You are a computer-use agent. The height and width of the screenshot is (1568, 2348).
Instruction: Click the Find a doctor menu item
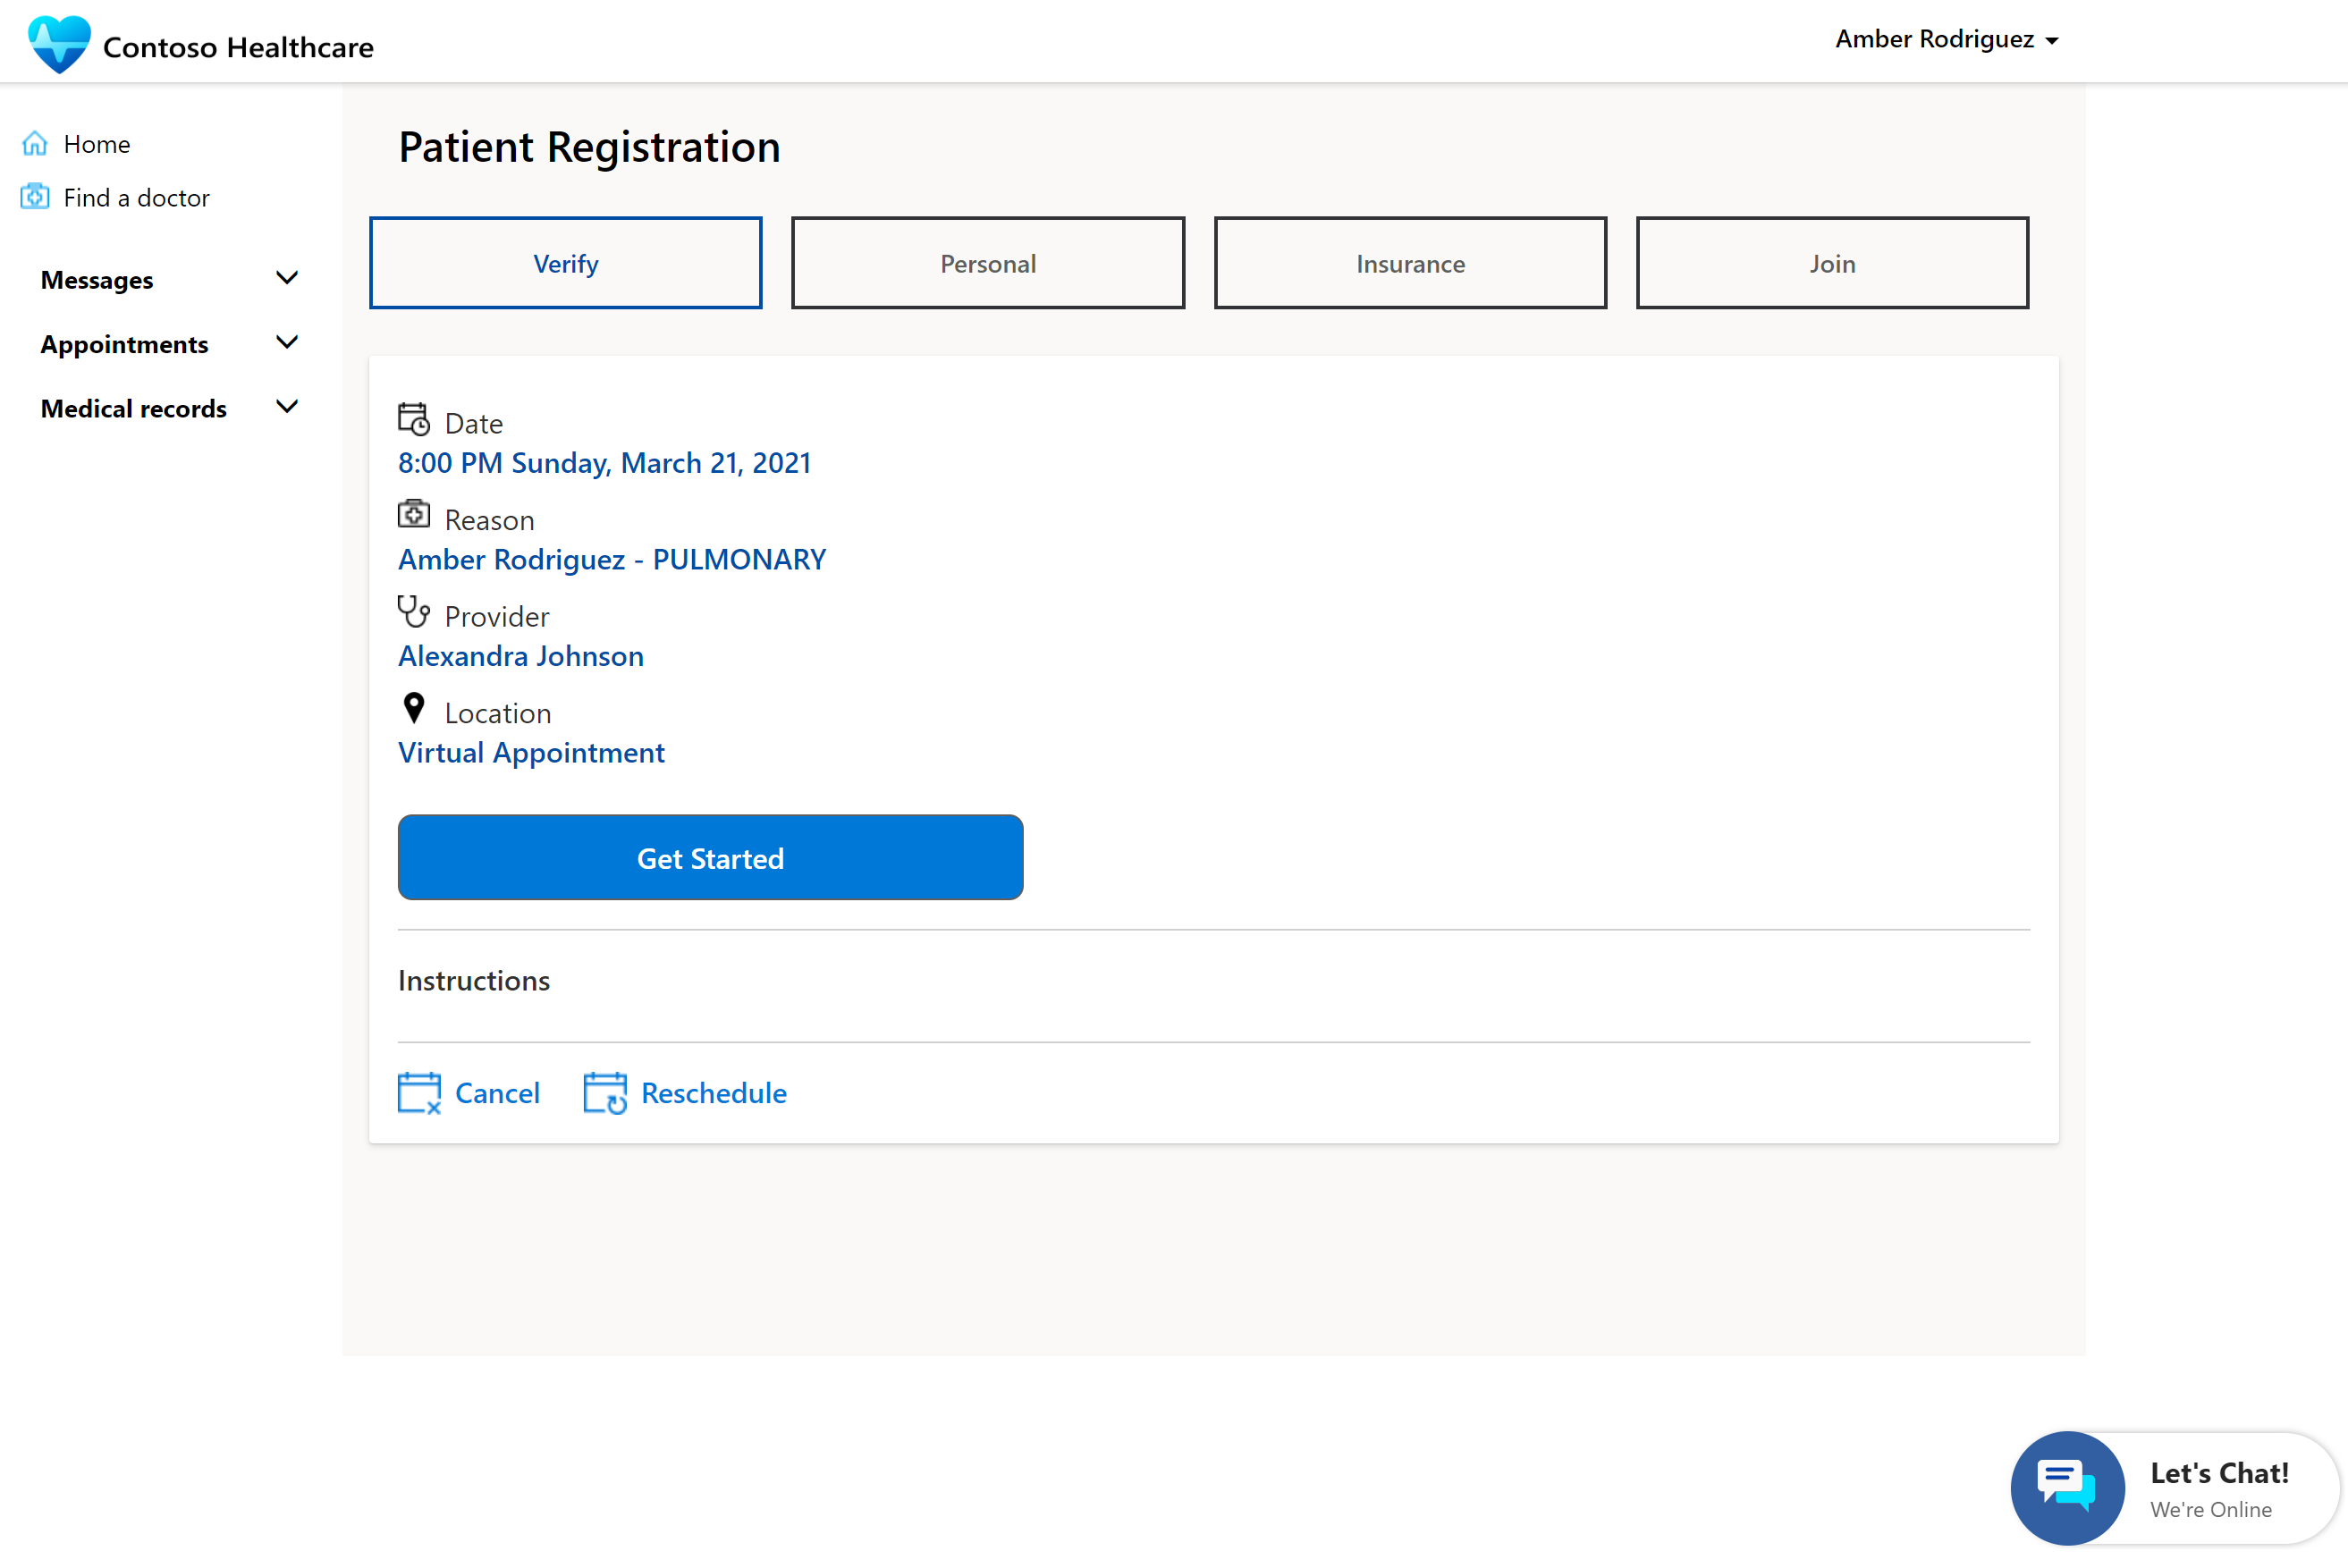point(137,196)
